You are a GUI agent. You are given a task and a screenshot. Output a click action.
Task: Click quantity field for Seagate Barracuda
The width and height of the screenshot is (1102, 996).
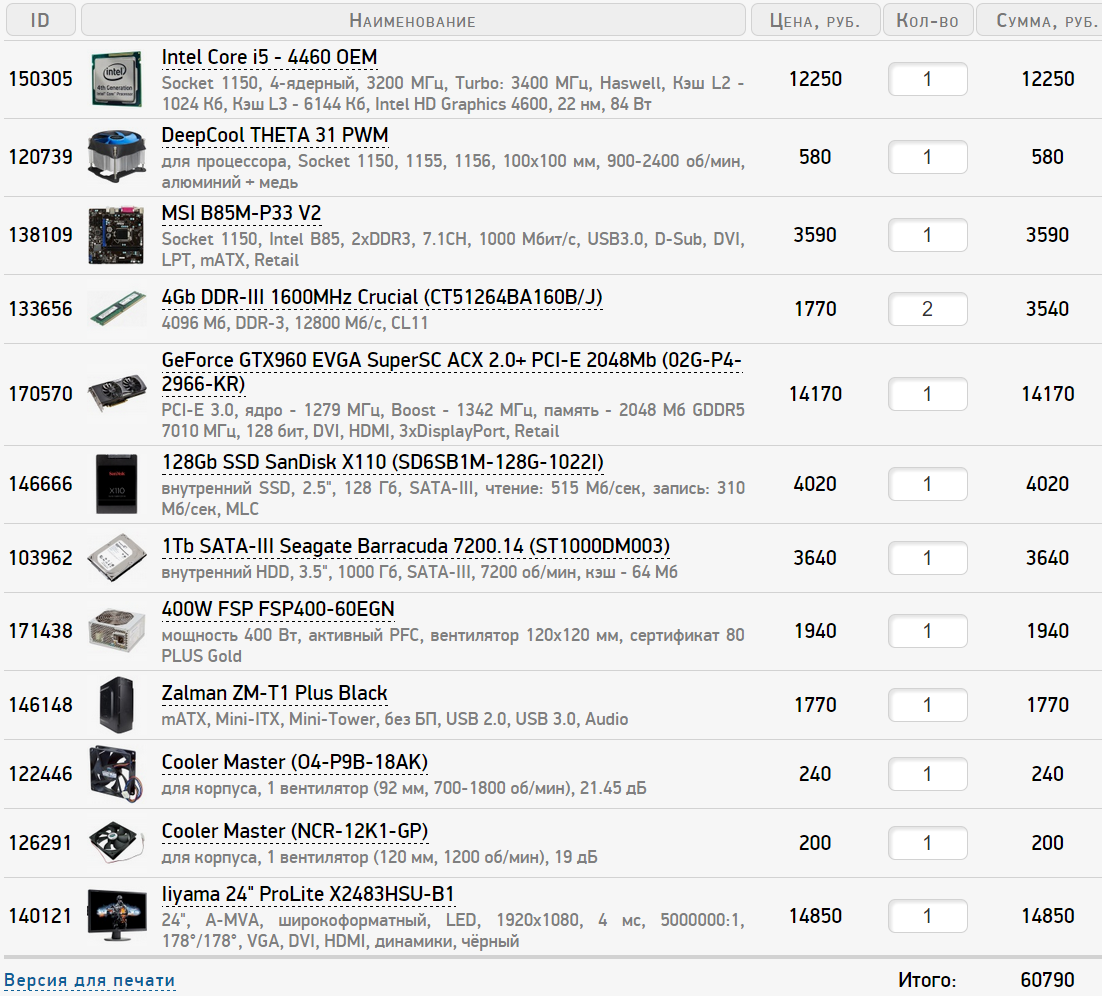[927, 557]
